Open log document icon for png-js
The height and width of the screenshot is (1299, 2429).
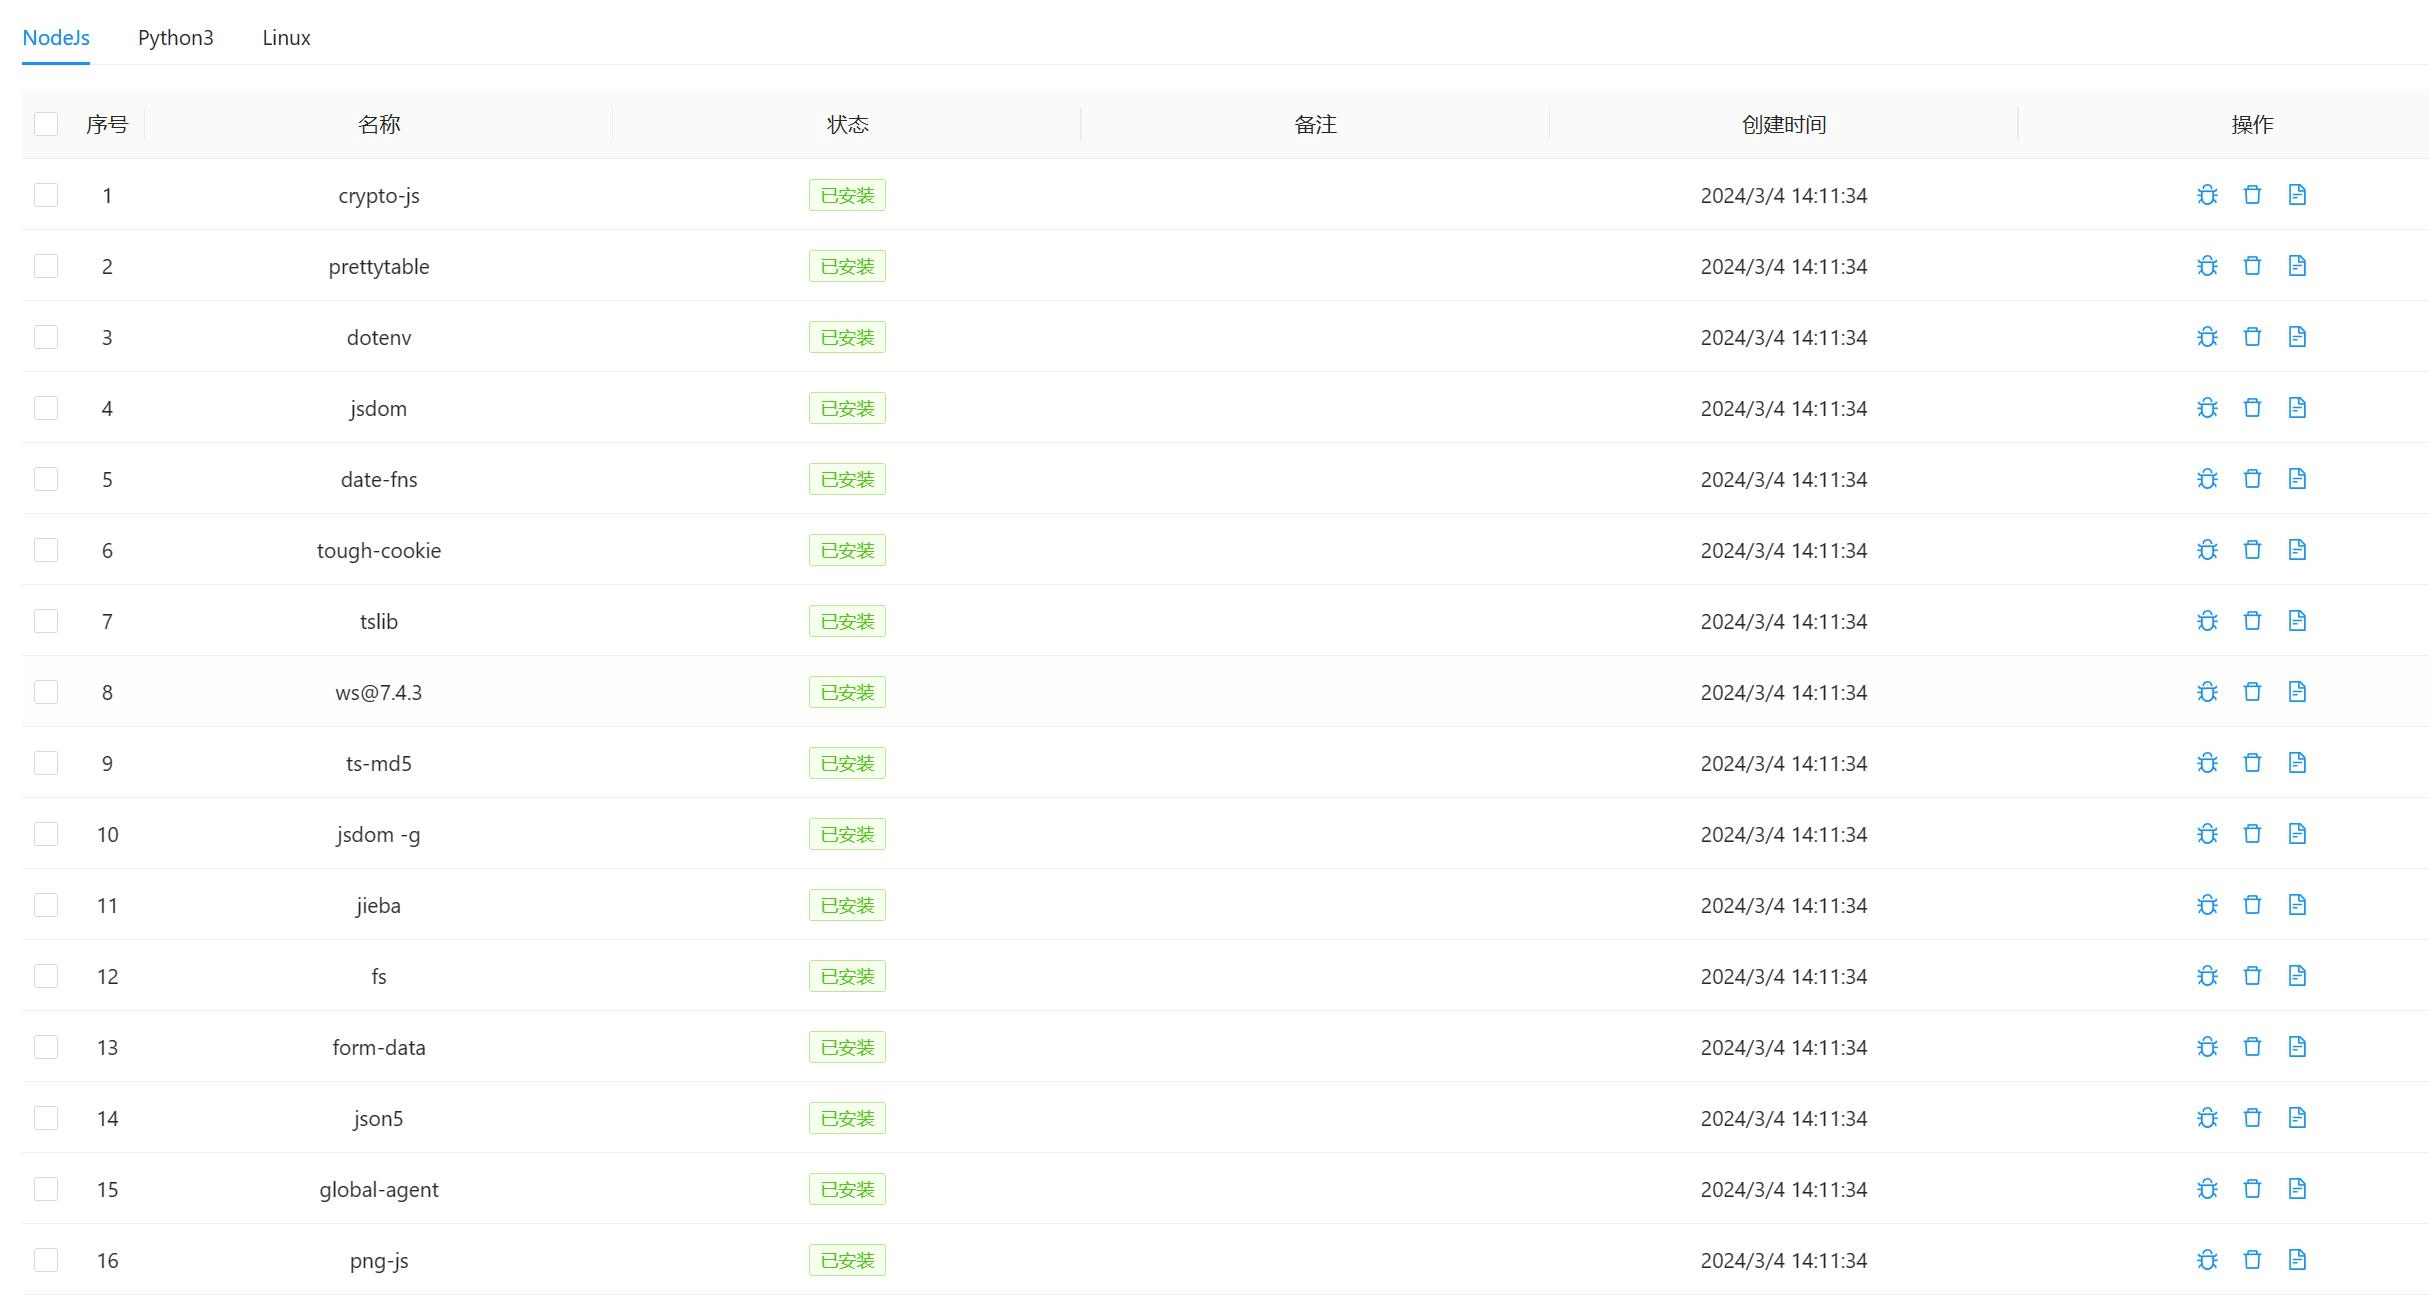(x=2297, y=1260)
